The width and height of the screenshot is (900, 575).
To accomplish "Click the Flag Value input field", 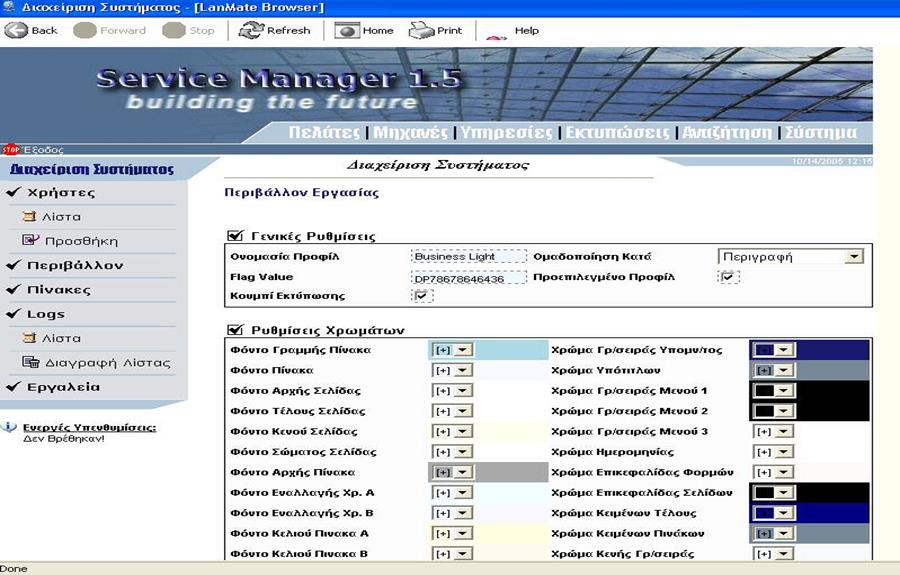I will (x=469, y=278).
